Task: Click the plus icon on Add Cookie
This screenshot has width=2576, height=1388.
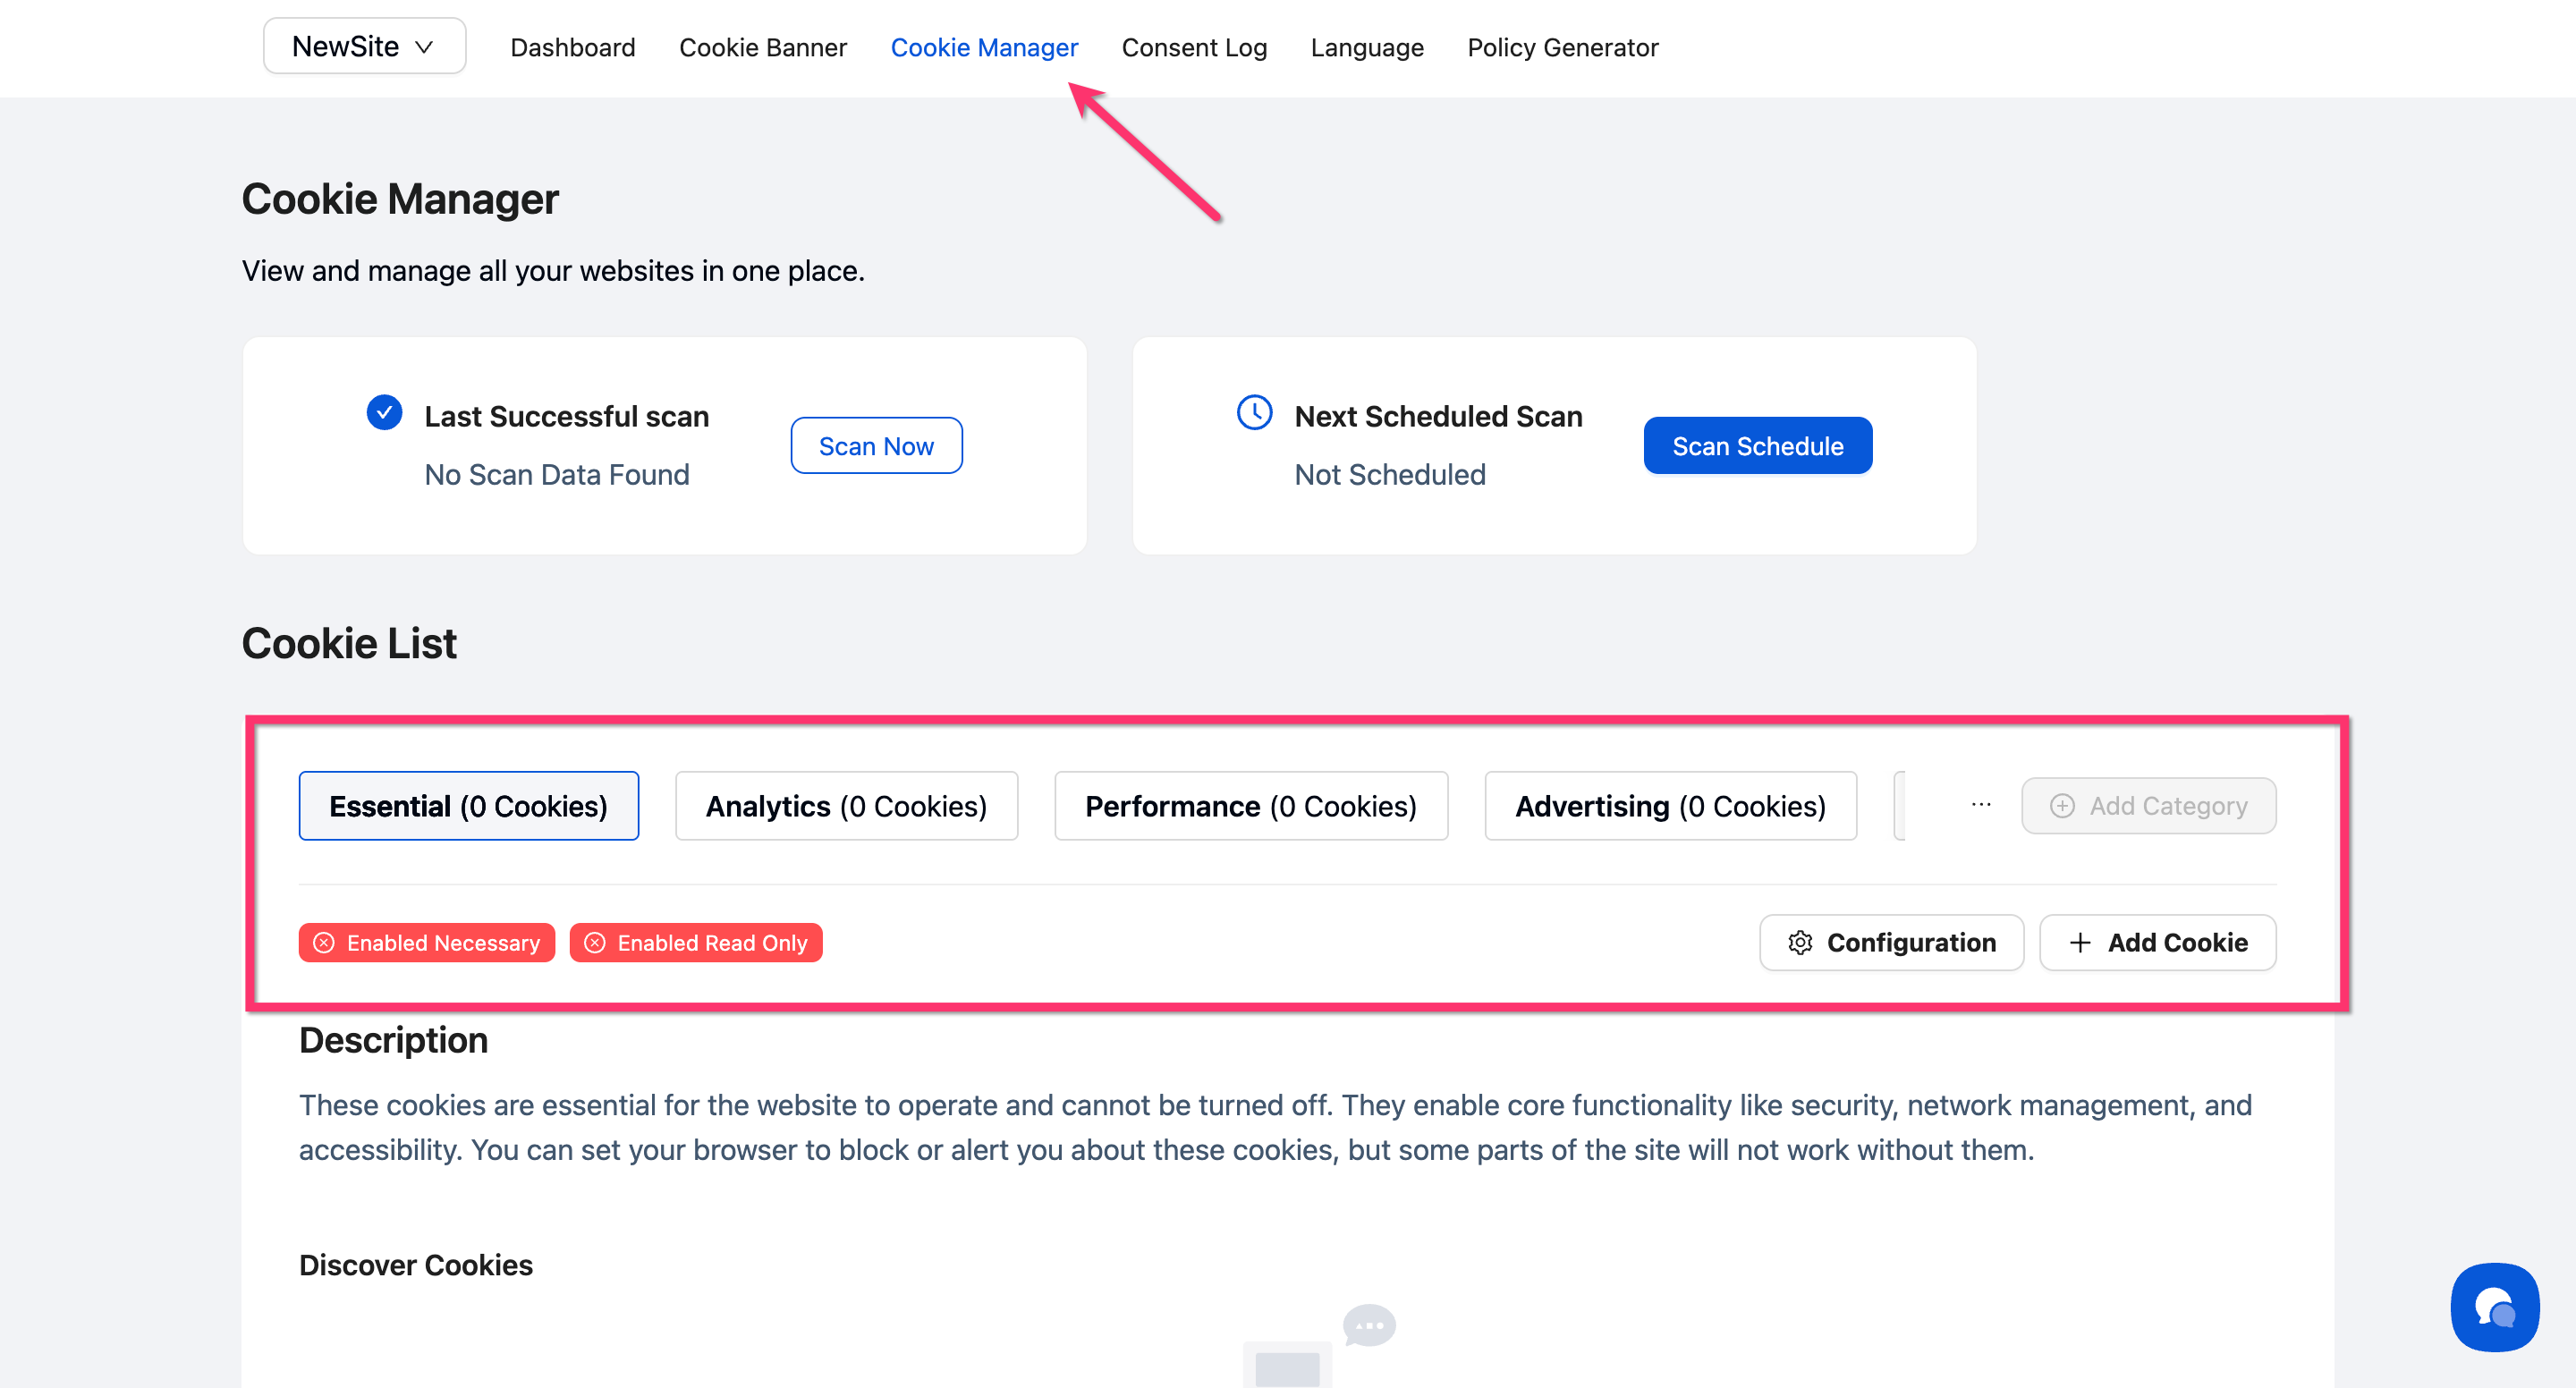Action: [x=2080, y=942]
